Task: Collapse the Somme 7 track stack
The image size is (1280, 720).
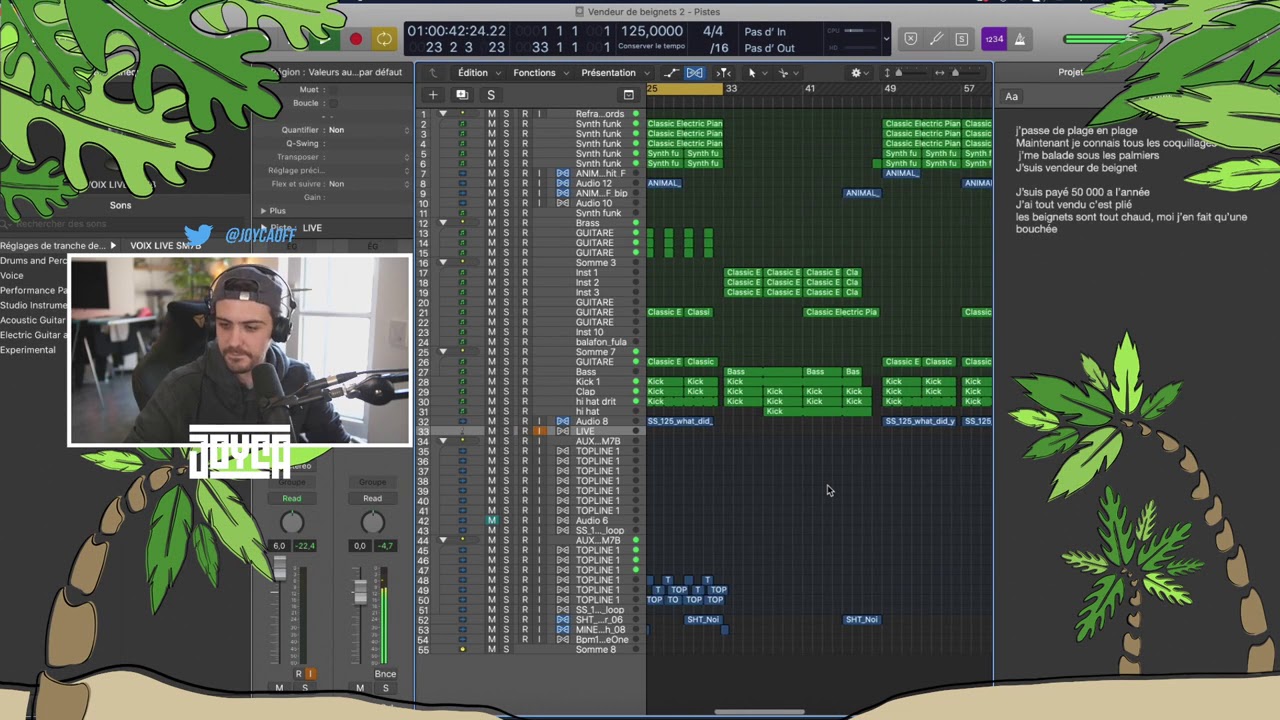Action: pos(443,352)
